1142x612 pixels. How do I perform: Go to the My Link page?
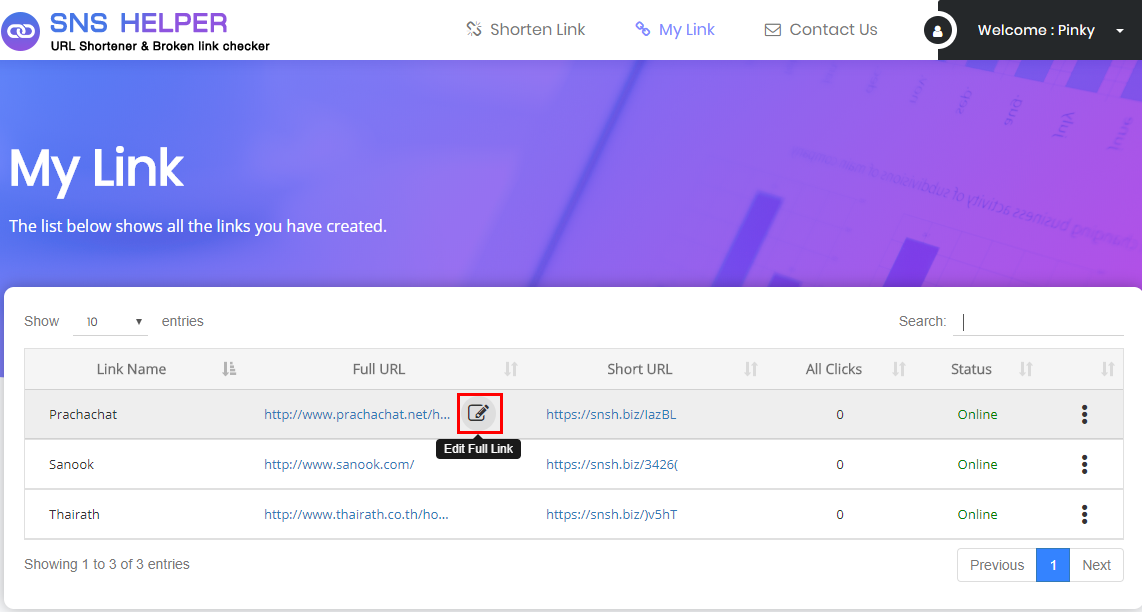click(x=675, y=30)
